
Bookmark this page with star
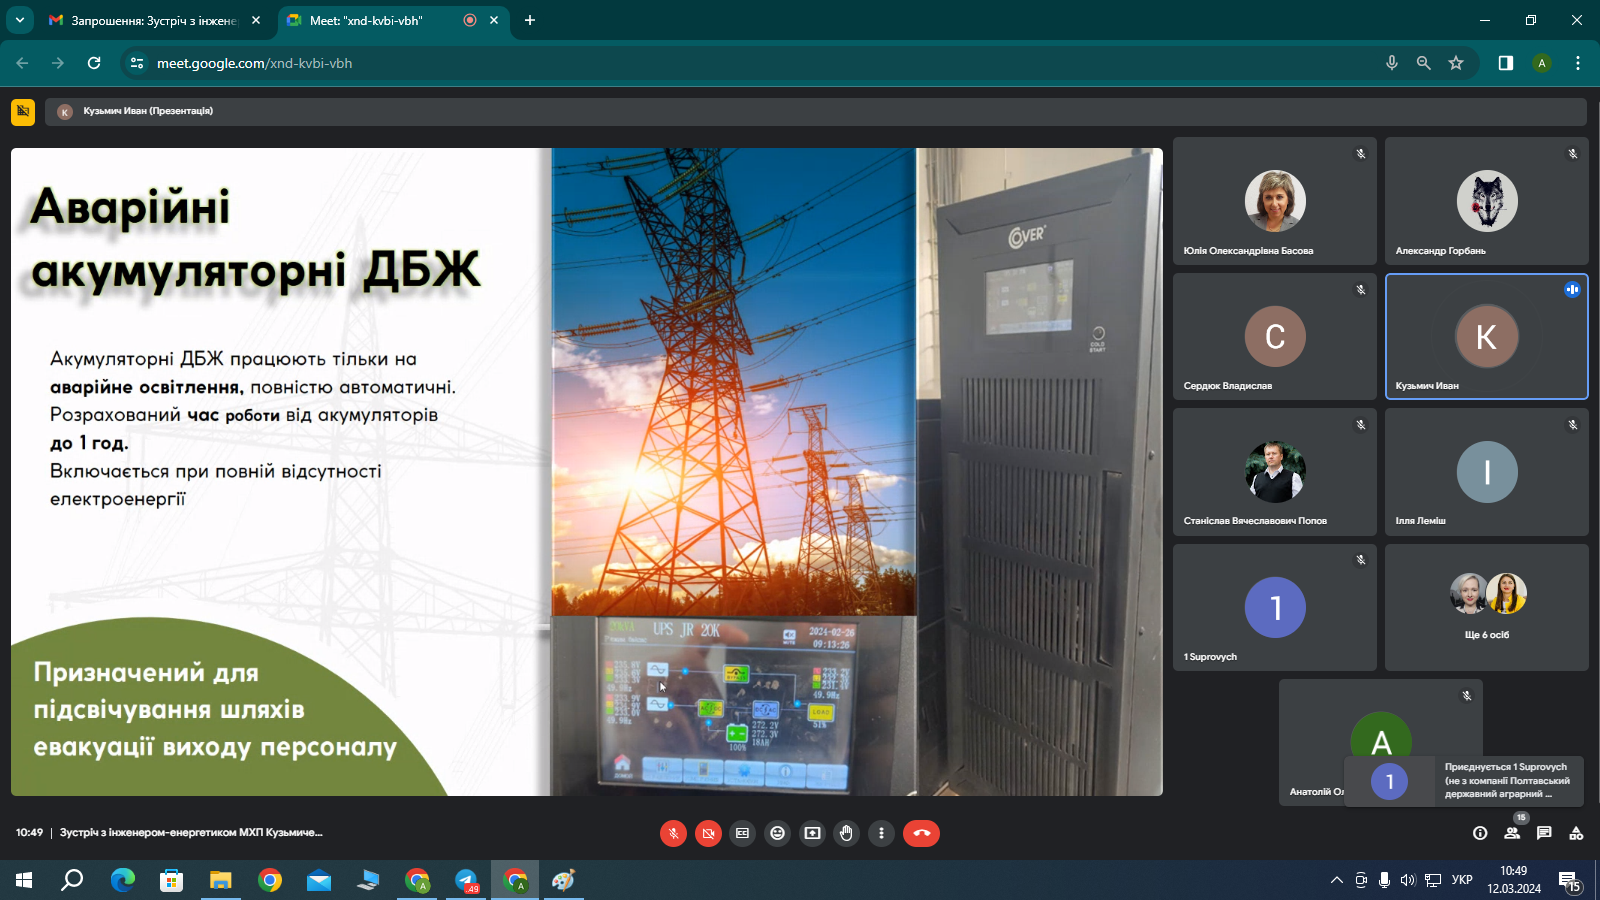tap(1456, 63)
